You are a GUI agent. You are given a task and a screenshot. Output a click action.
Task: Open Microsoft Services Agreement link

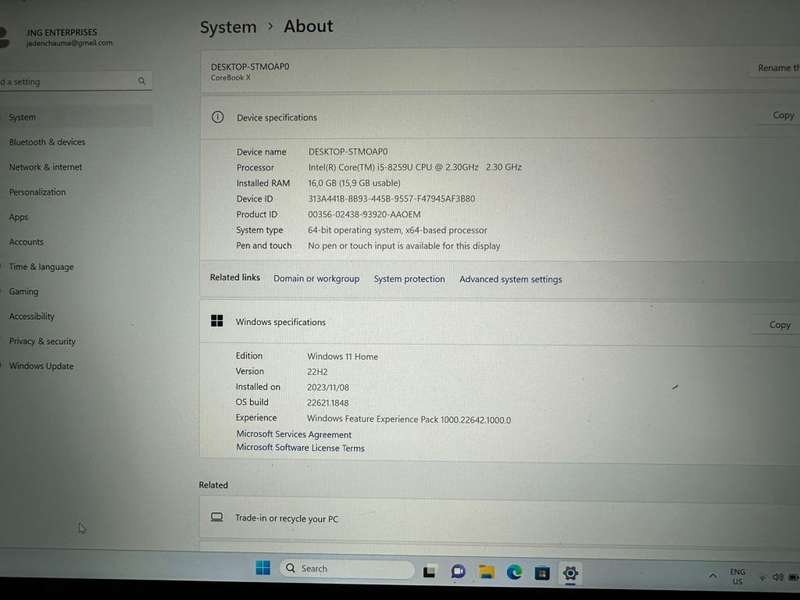point(294,434)
